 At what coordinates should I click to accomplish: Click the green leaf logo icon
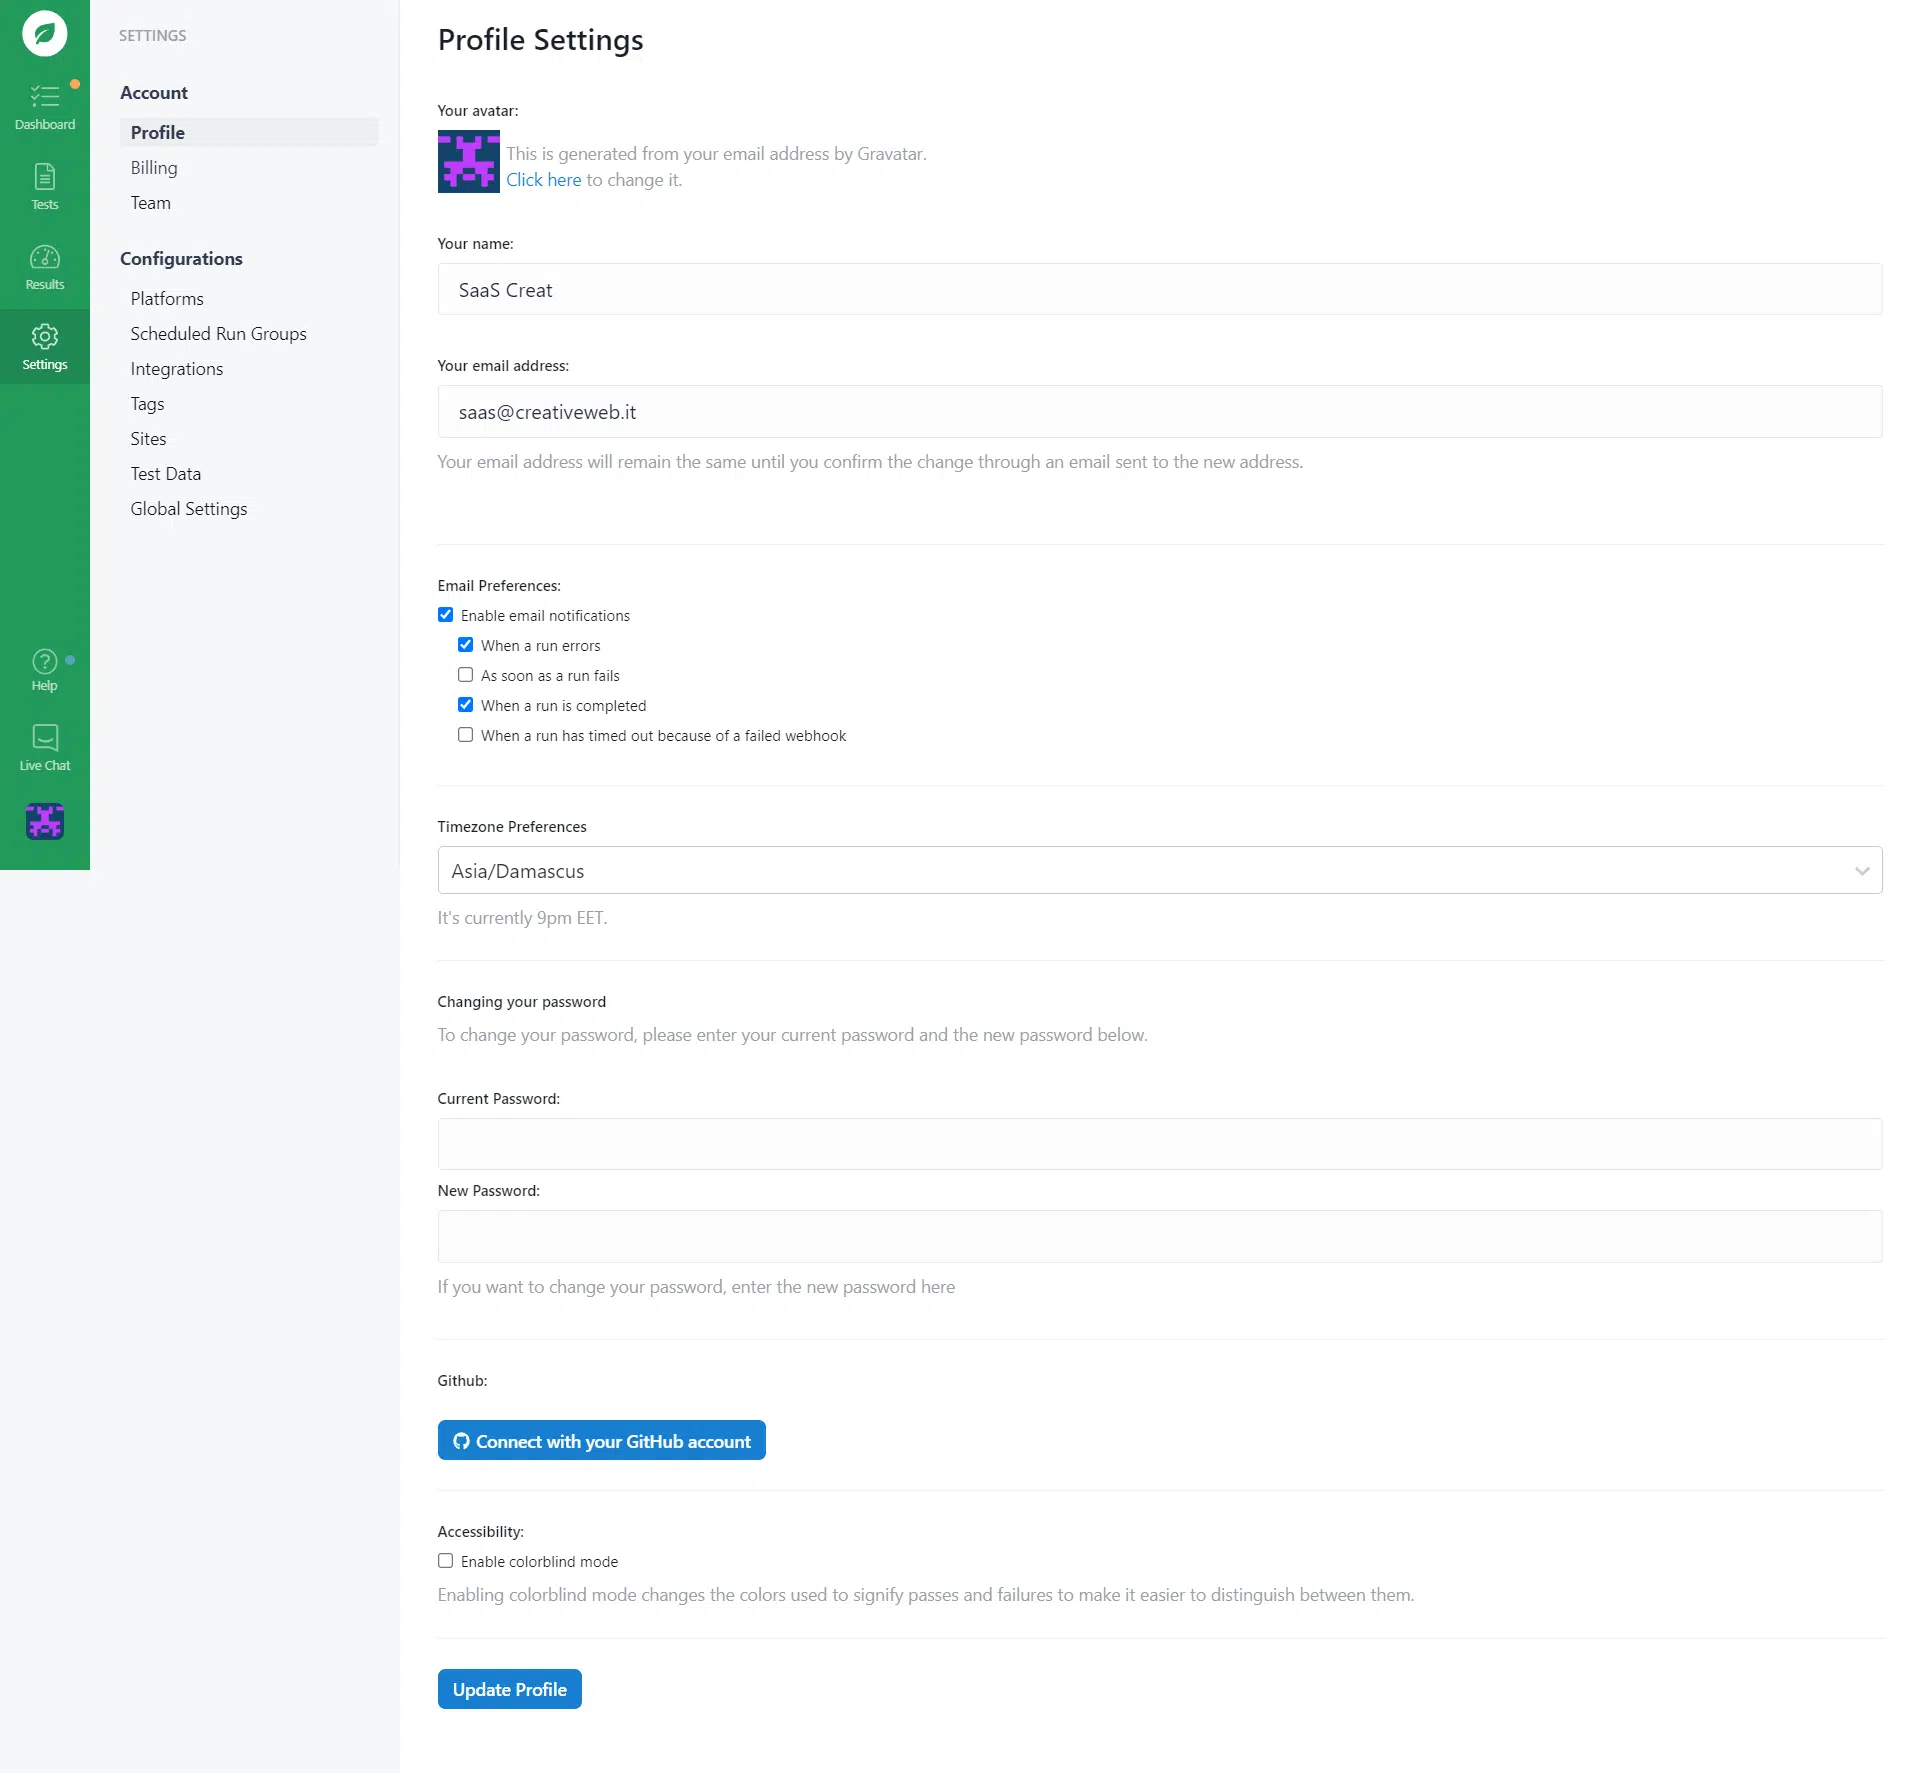(x=44, y=34)
